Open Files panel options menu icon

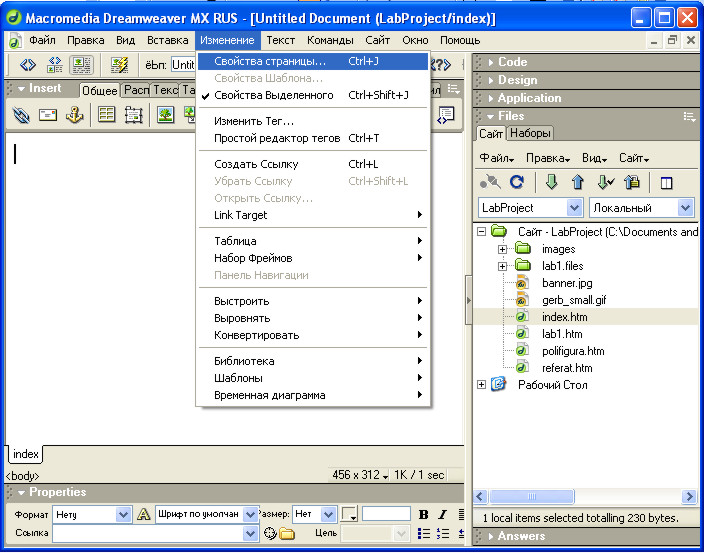click(689, 117)
